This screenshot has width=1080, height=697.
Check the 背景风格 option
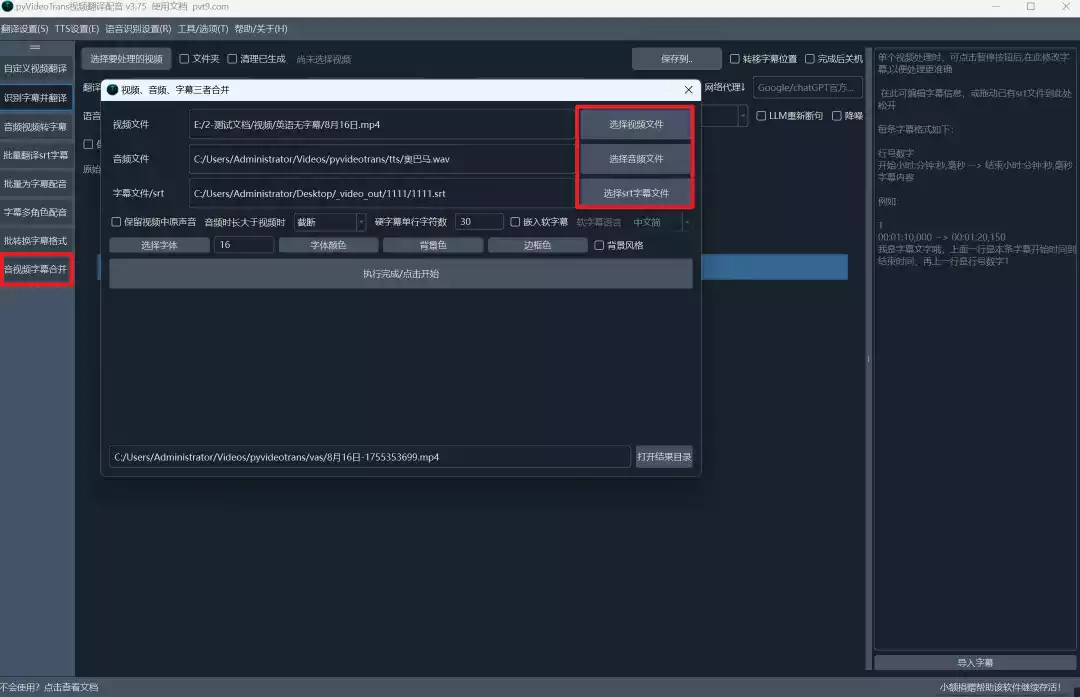(599, 245)
